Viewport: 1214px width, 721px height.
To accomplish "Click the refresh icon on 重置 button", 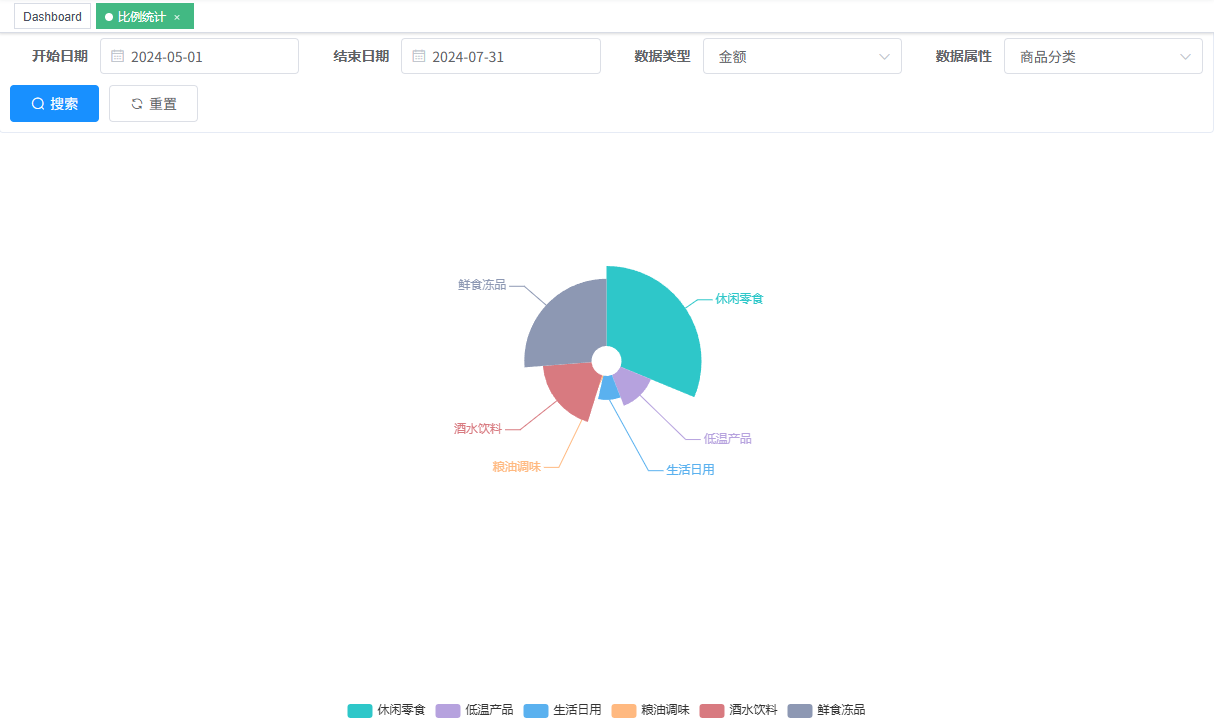I will coord(137,104).
